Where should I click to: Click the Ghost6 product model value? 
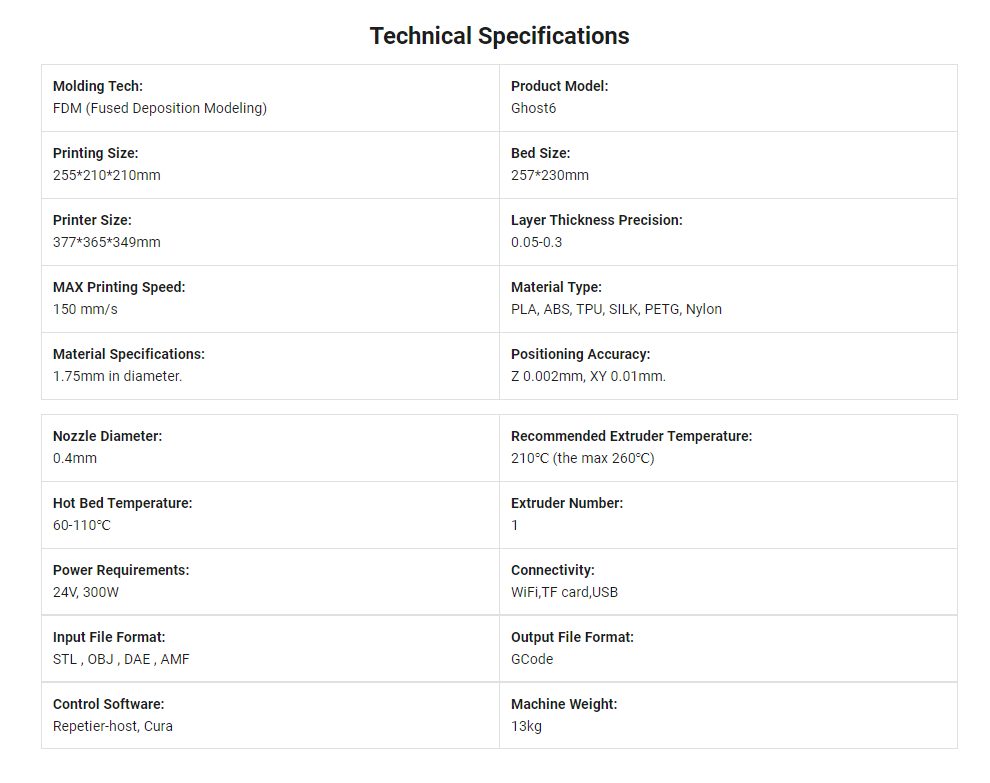[x=533, y=108]
